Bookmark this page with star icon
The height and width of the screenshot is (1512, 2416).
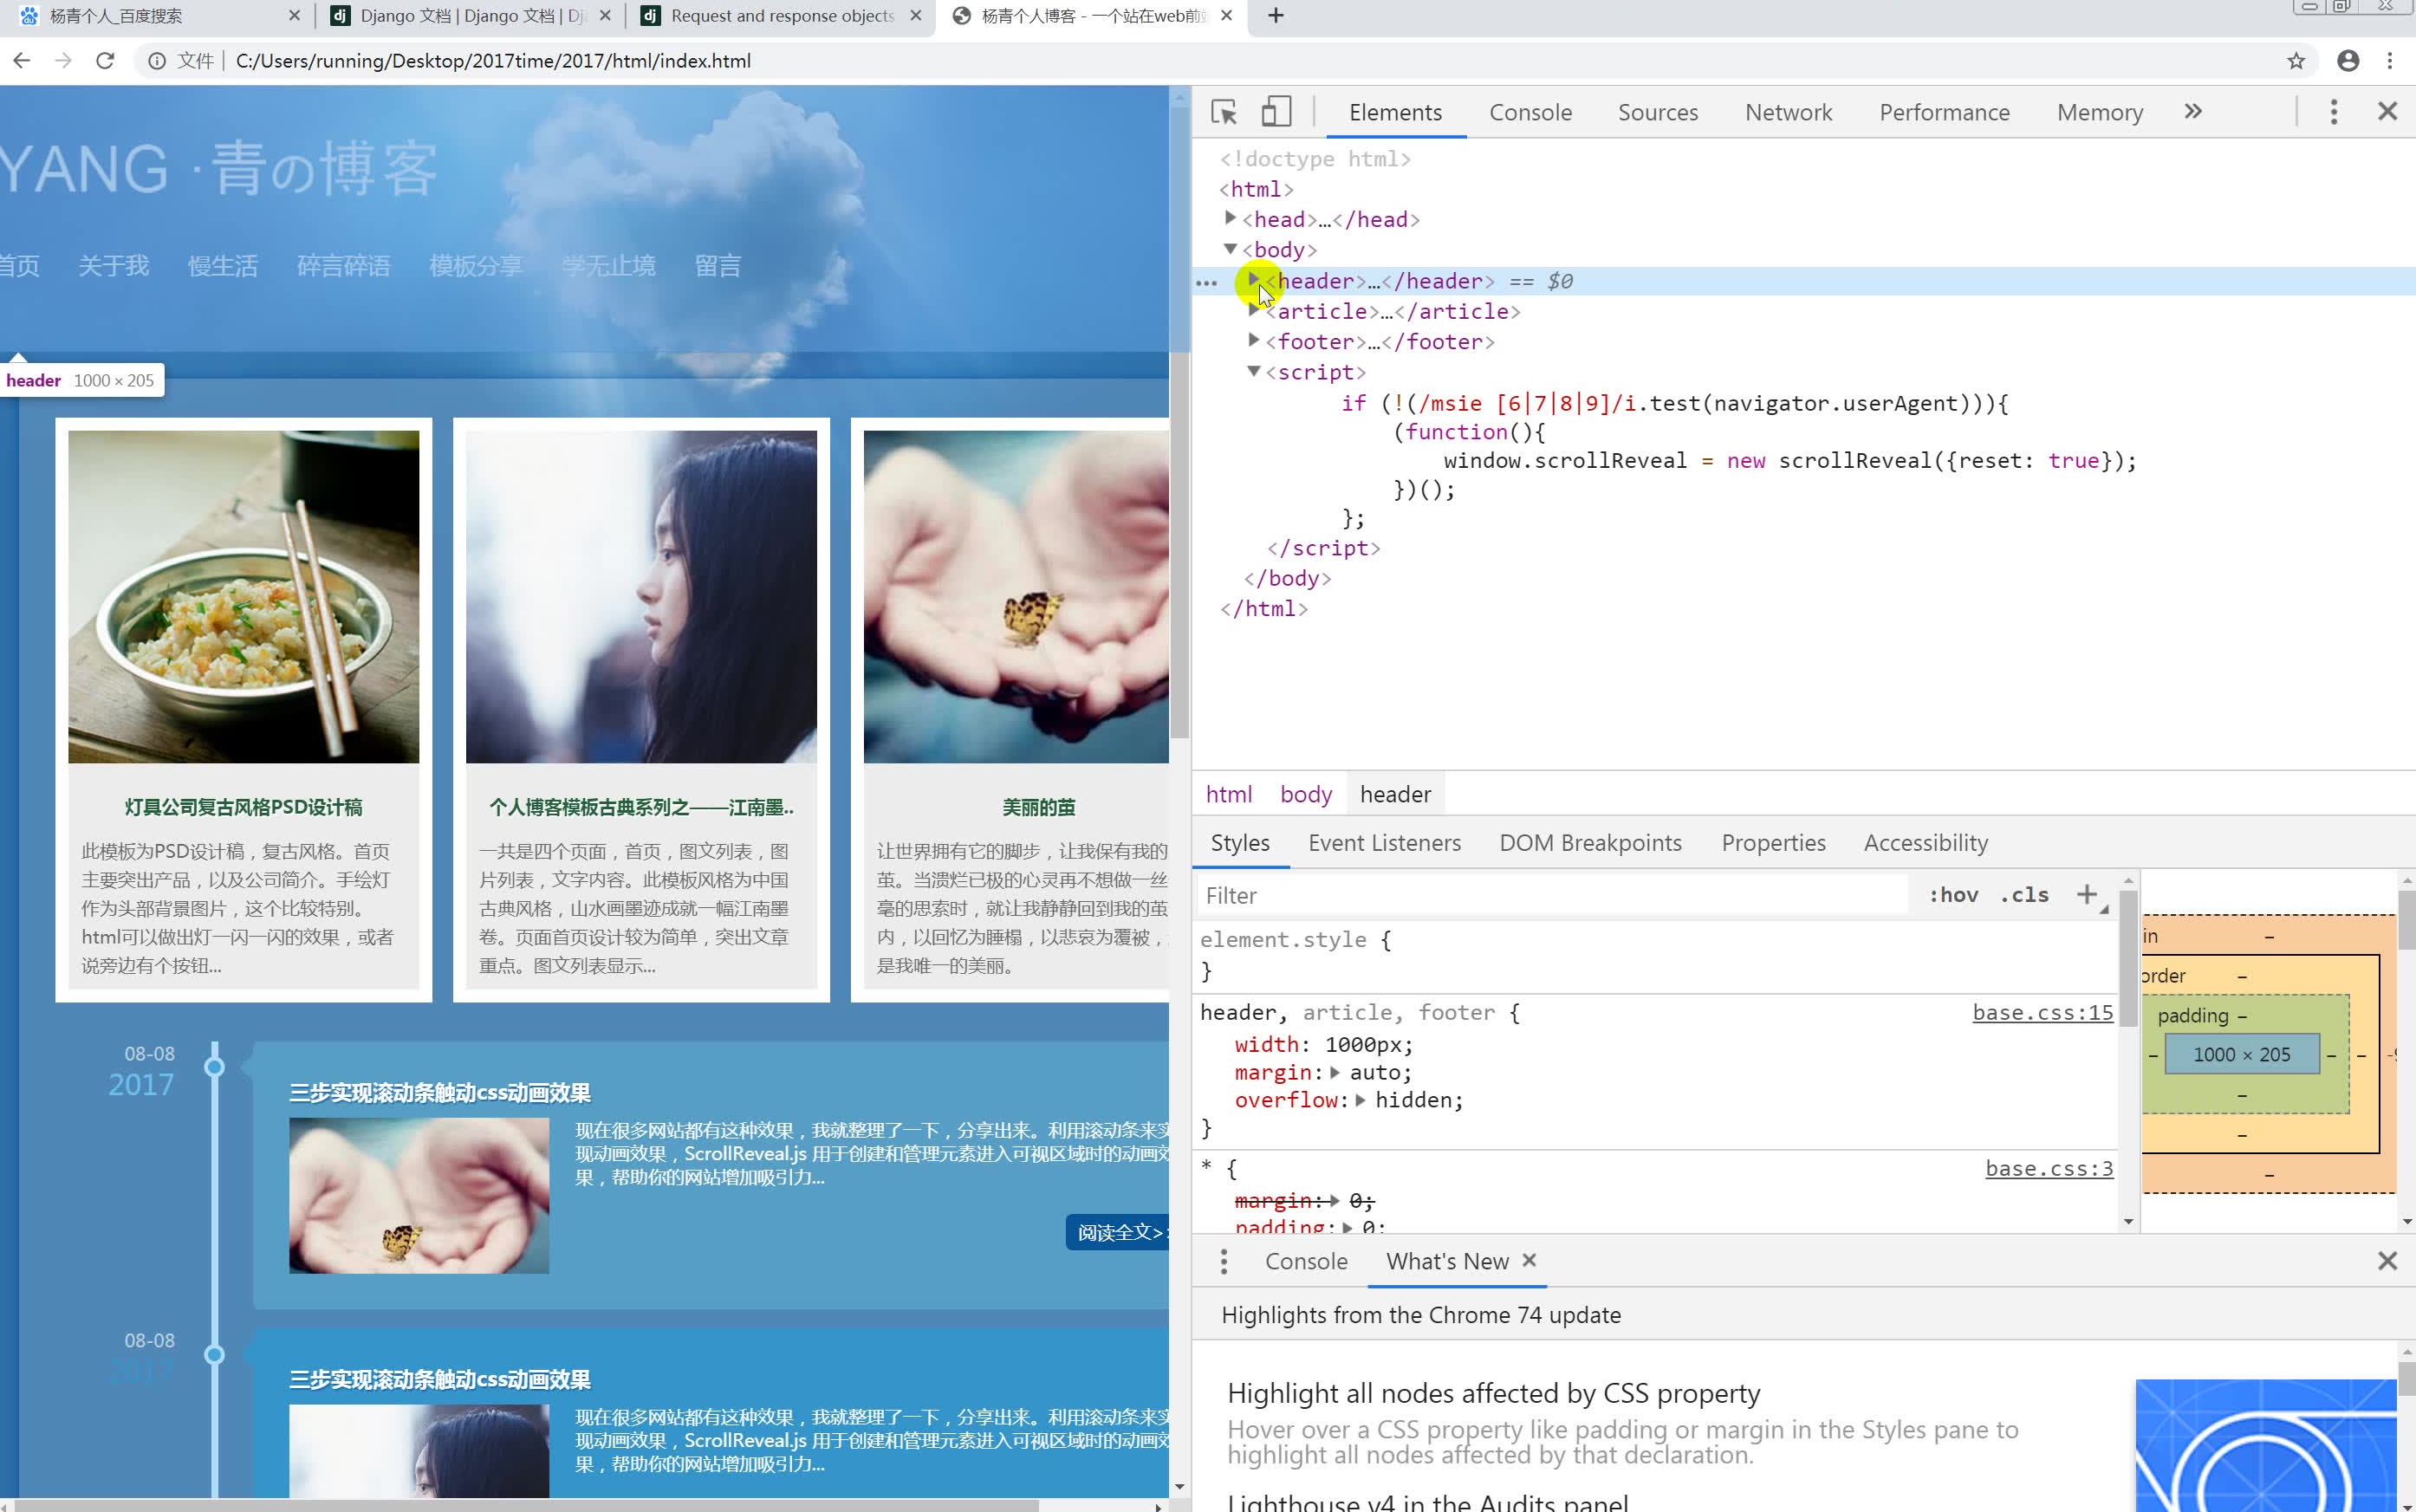2296,61
